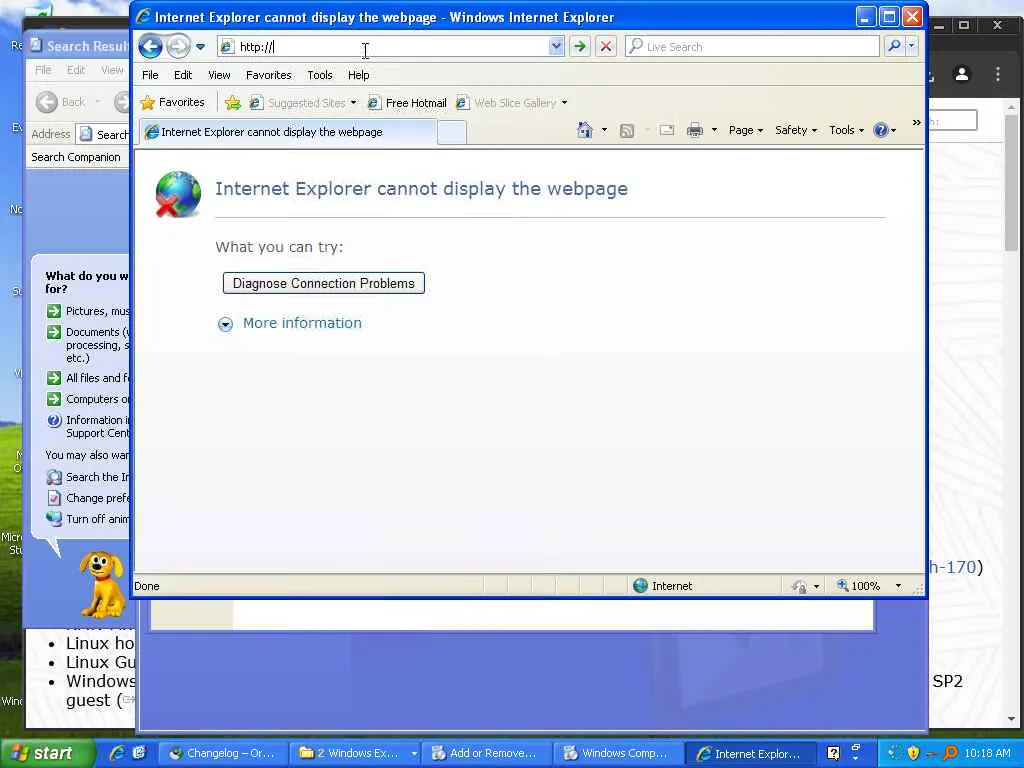Viewport: 1024px width, 768px height.
Task: Click Add to Favorites Bar star icon
Action: coord(232,103)
